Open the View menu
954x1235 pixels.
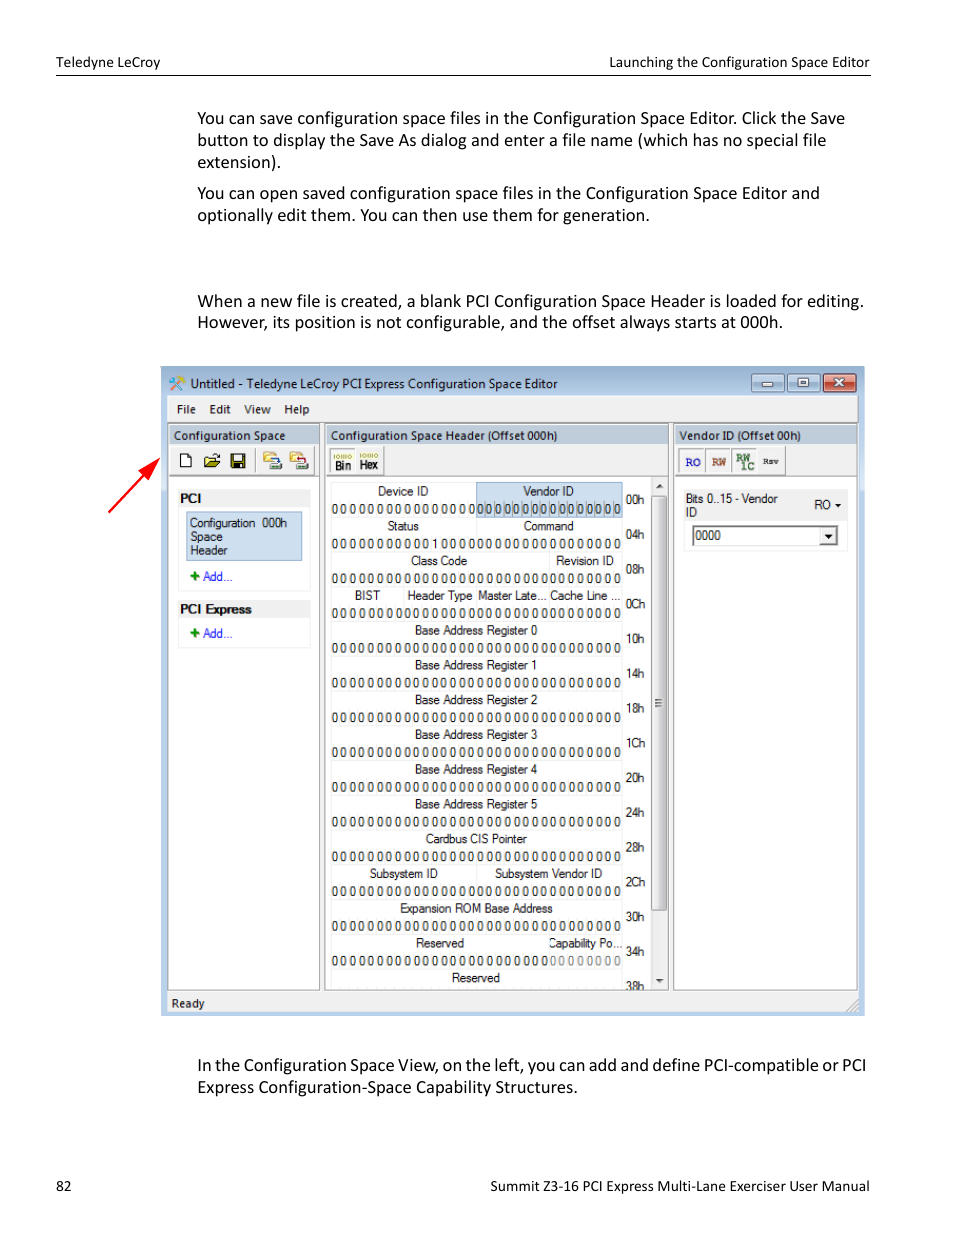(x=257, y=409)
